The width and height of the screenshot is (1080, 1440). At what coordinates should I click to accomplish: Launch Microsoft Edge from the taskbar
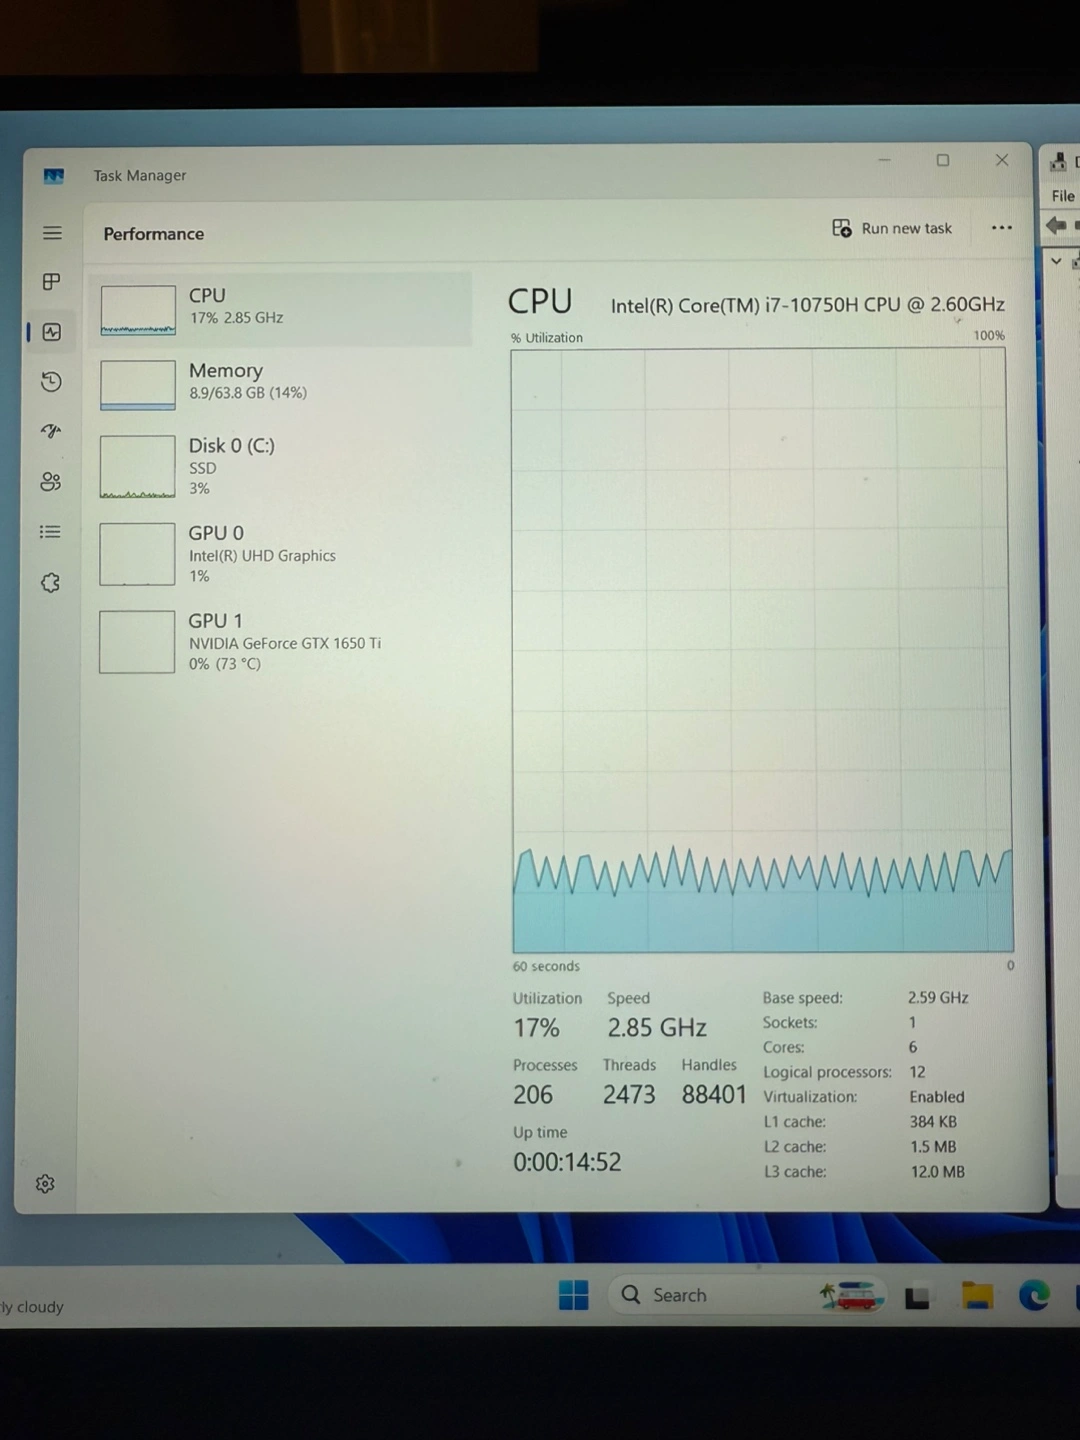(x=1034, y=1296)
